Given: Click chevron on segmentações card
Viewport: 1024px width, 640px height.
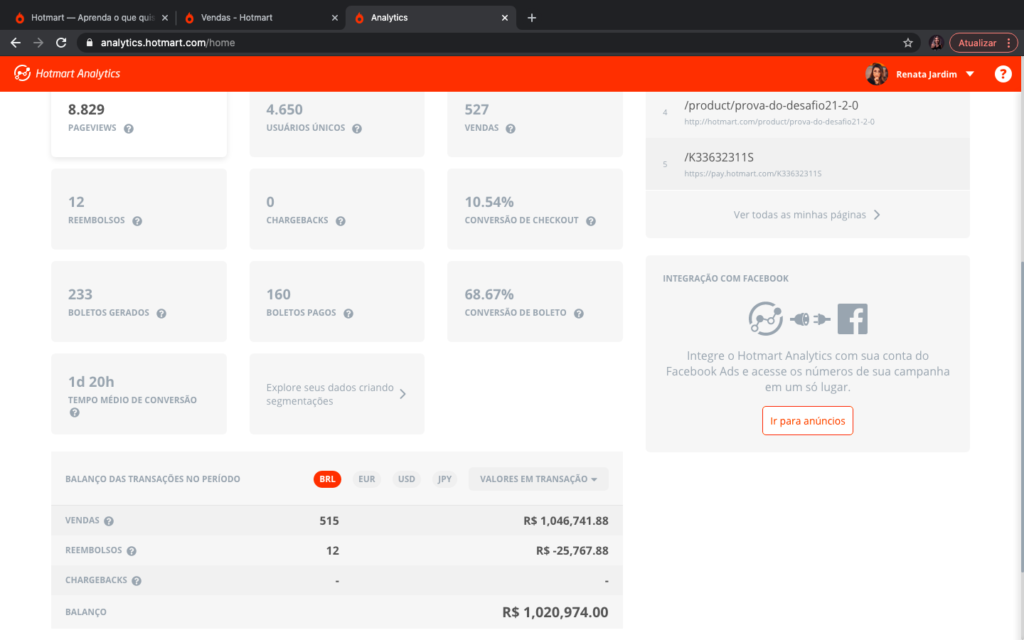Looking at the screenshot, I should pos(403,394).
